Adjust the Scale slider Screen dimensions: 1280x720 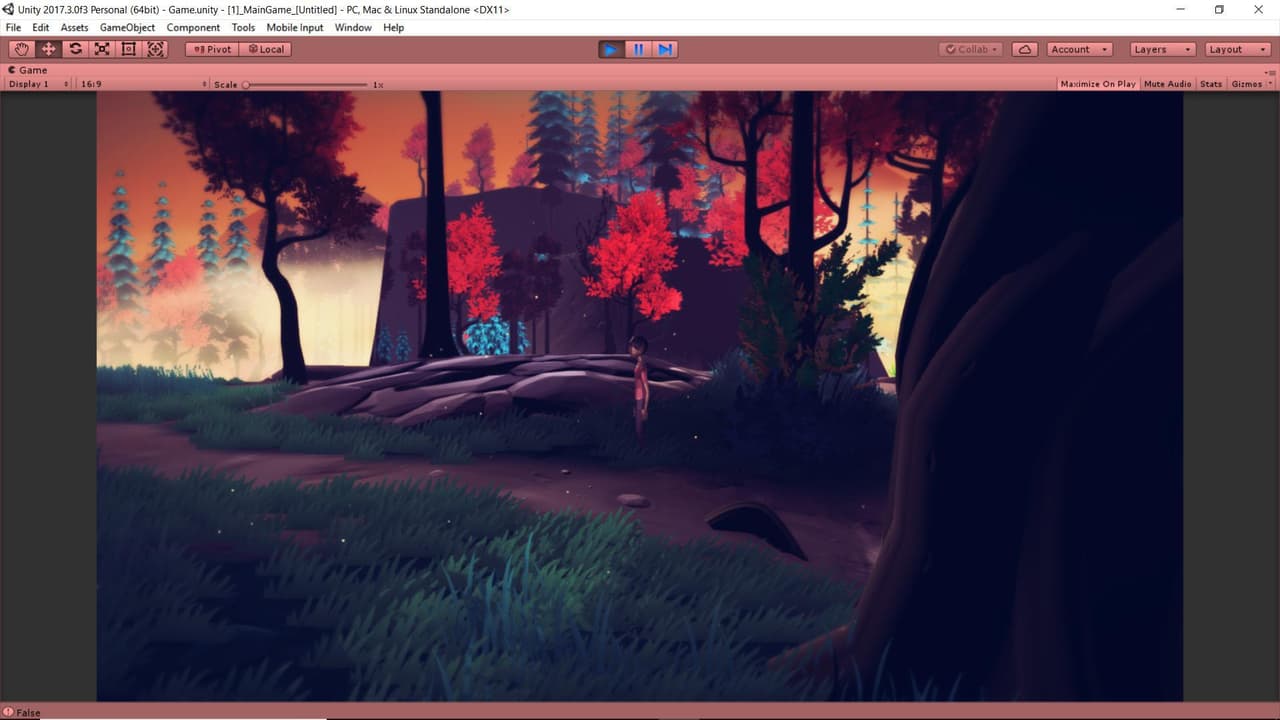pyautogui.click(x=306, y=85)
